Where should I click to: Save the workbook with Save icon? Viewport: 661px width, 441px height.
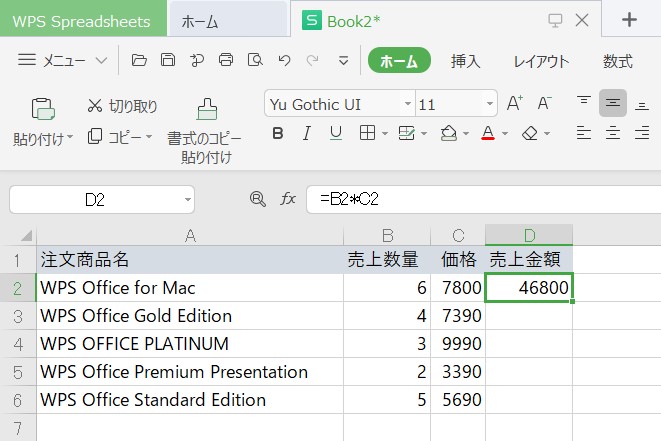coord(168,60)
